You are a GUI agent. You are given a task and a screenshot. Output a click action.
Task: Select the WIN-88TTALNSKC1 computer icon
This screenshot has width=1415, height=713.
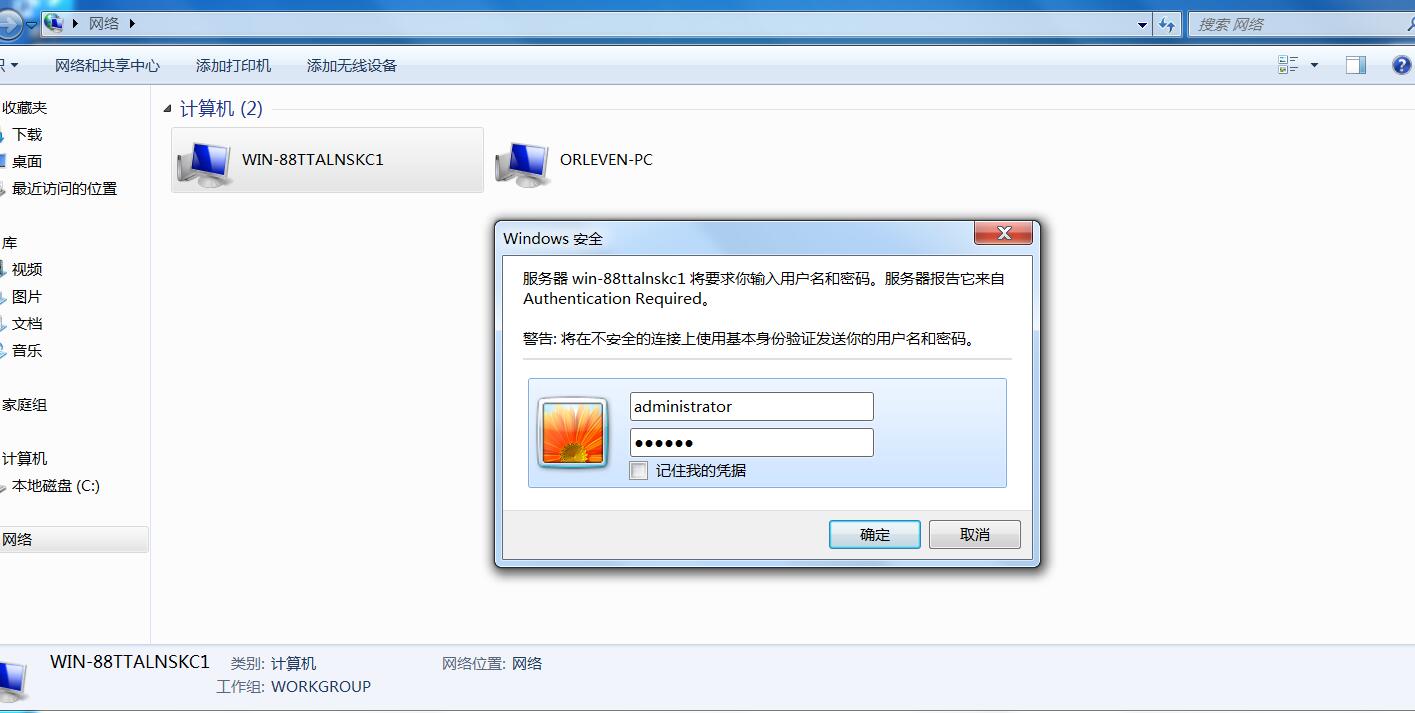[205, 161]
